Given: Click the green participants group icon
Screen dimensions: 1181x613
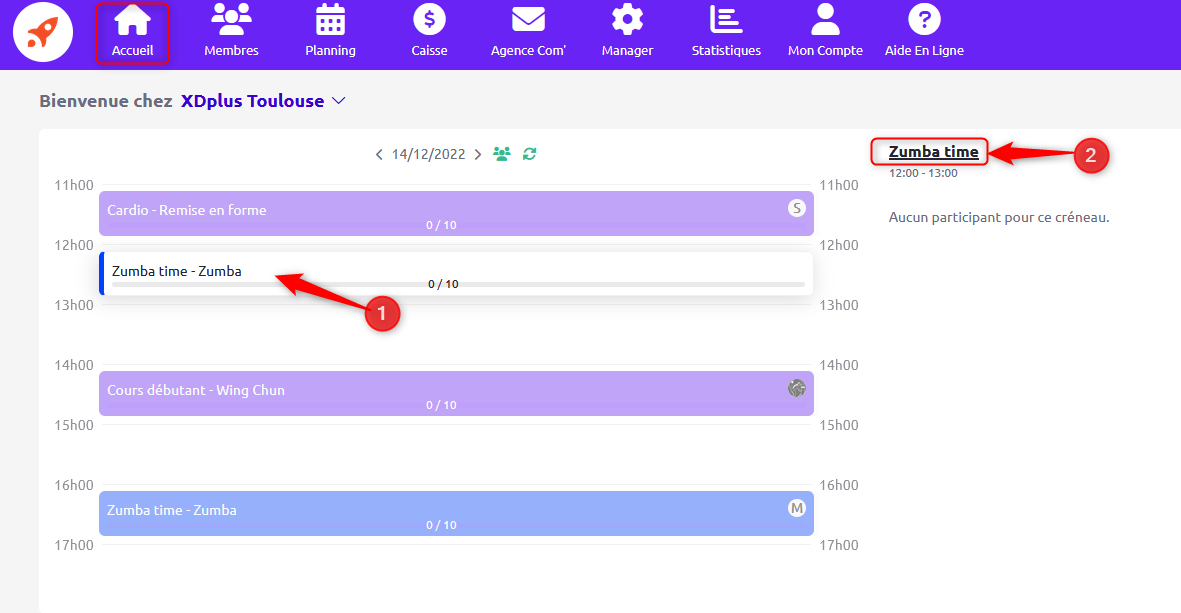Looking at the screenshot, I should (x=502, y=154).
